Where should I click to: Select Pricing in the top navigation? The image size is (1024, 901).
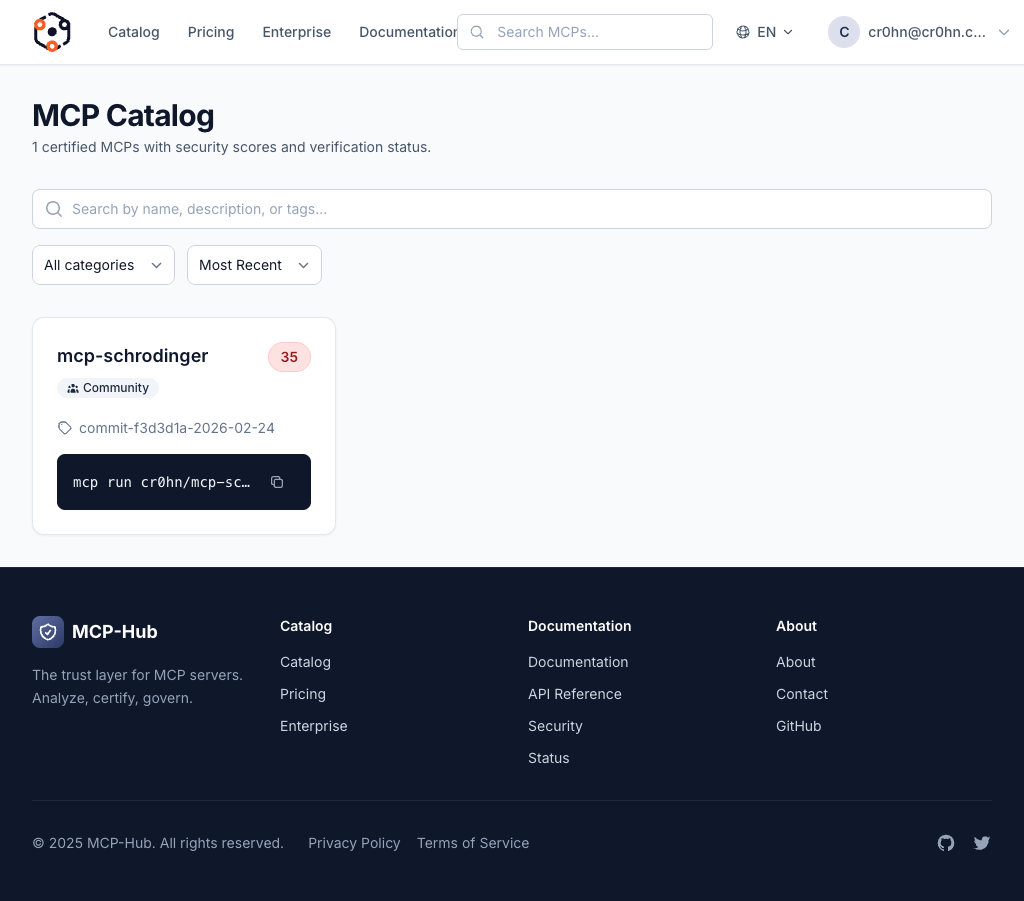tap(210, 31)
